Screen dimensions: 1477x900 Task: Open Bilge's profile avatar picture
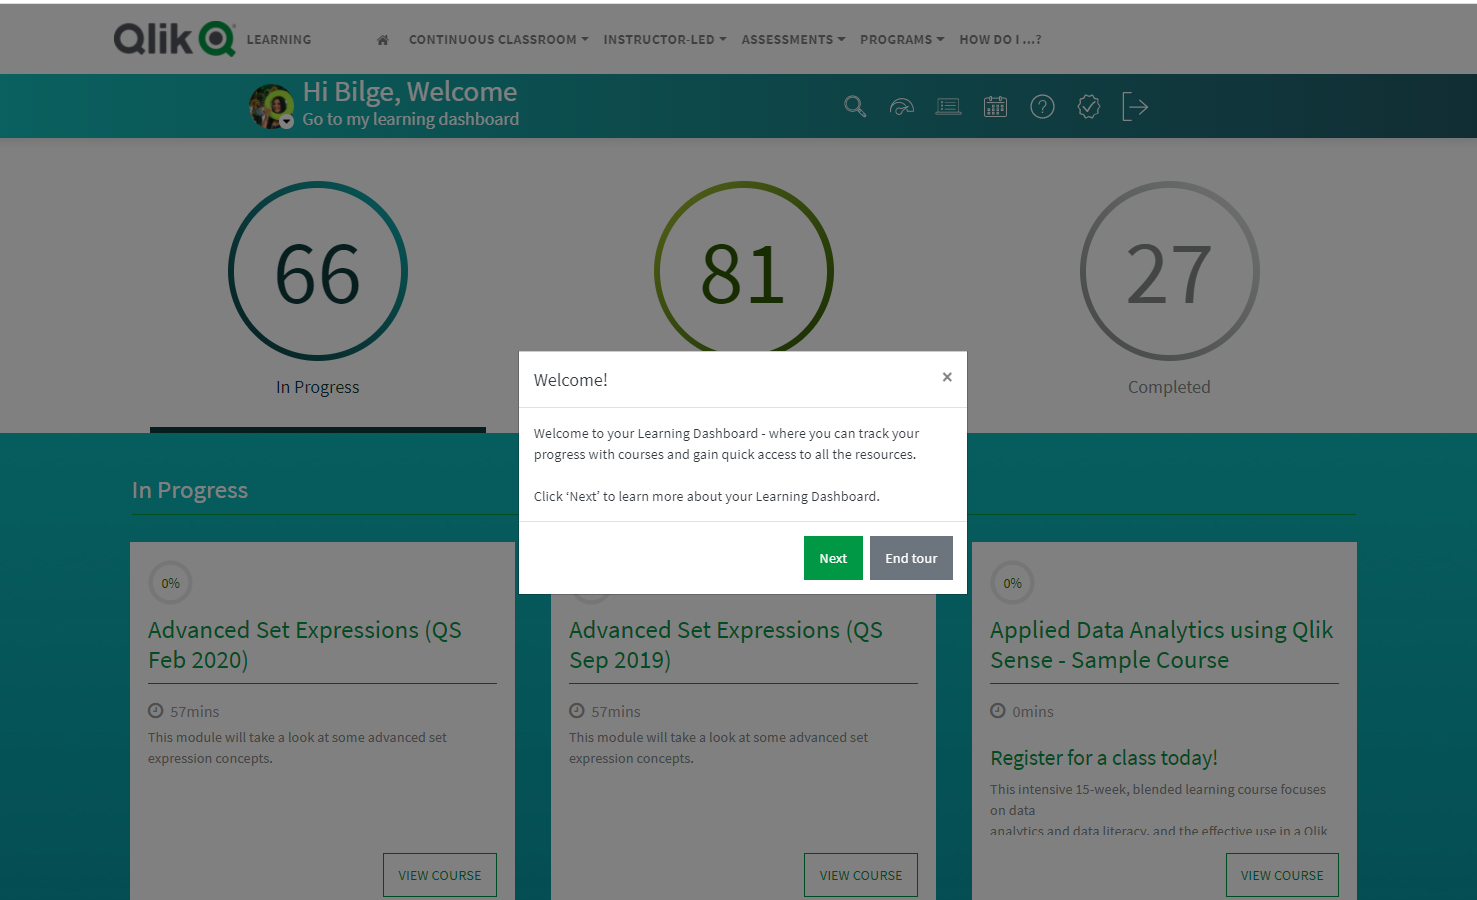tap(270, 105)
